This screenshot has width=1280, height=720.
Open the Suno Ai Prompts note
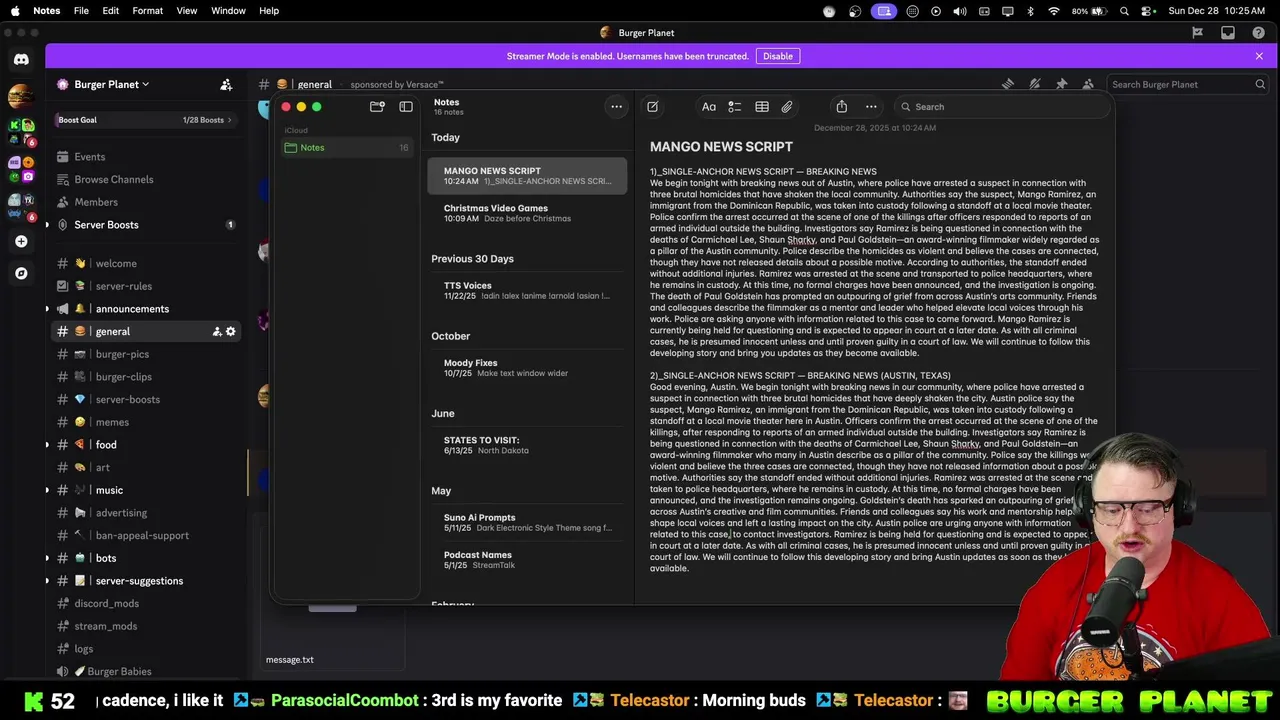tap(527, 522)
